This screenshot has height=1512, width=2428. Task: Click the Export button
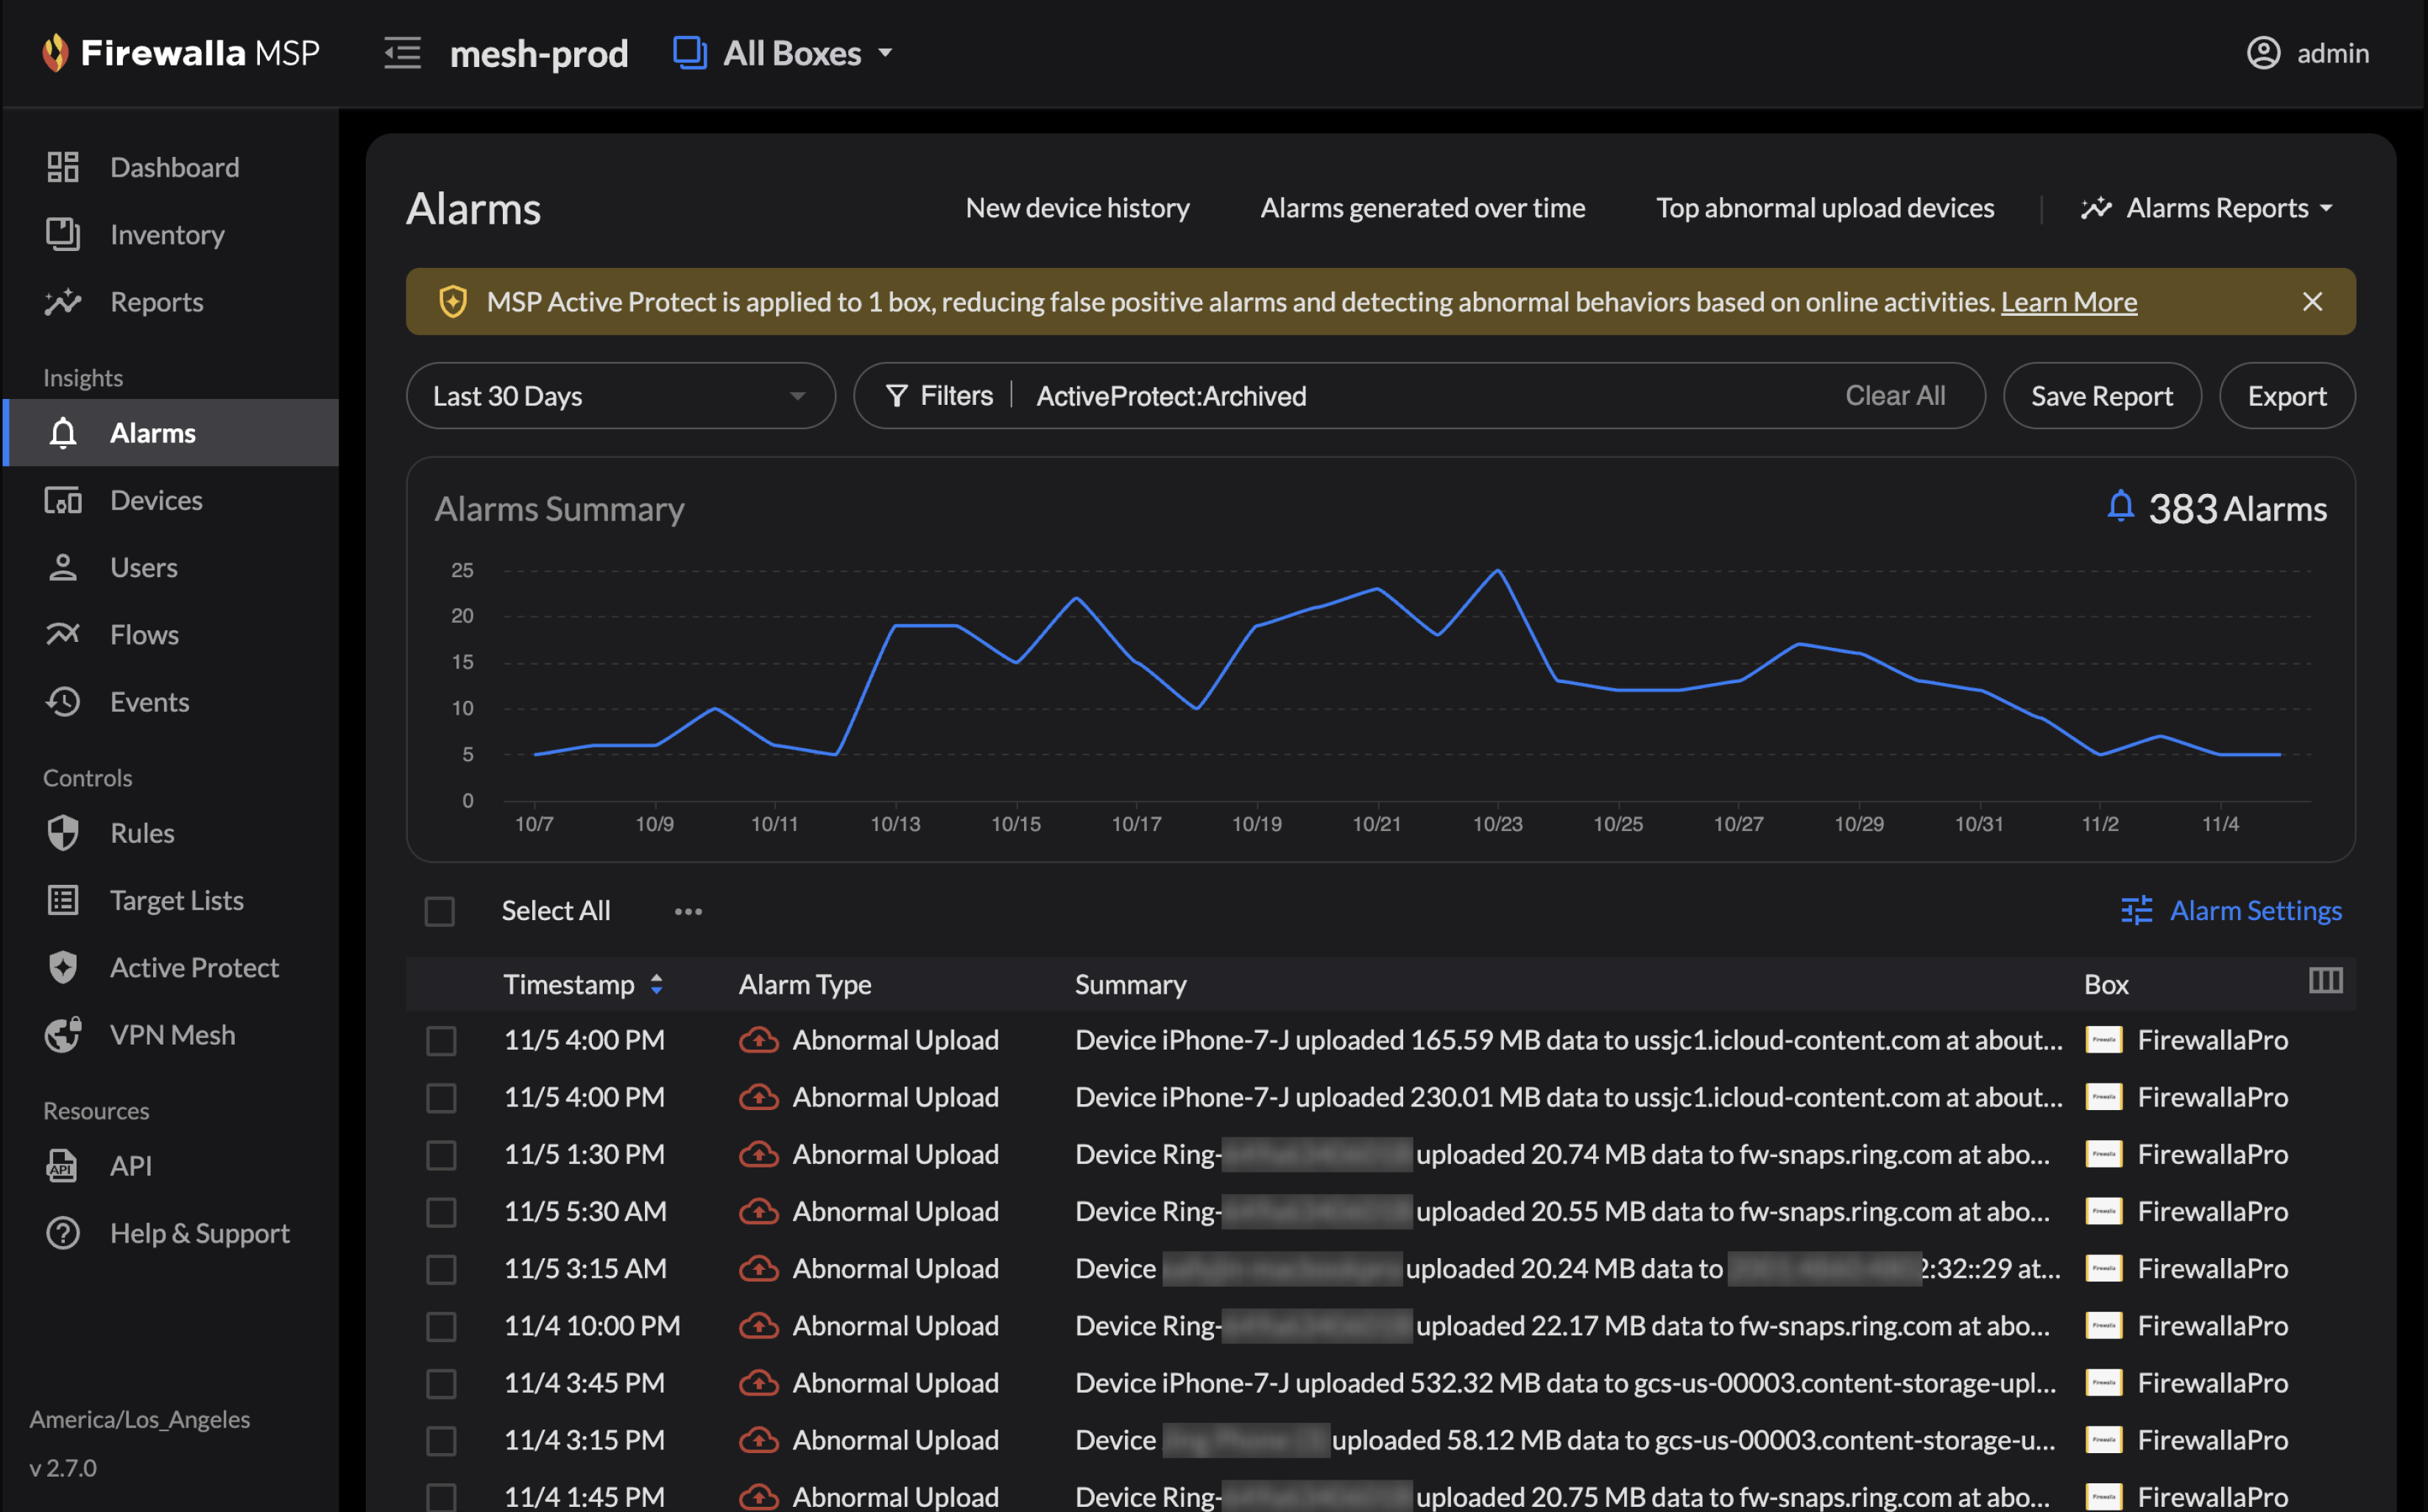coord(2286,396)
